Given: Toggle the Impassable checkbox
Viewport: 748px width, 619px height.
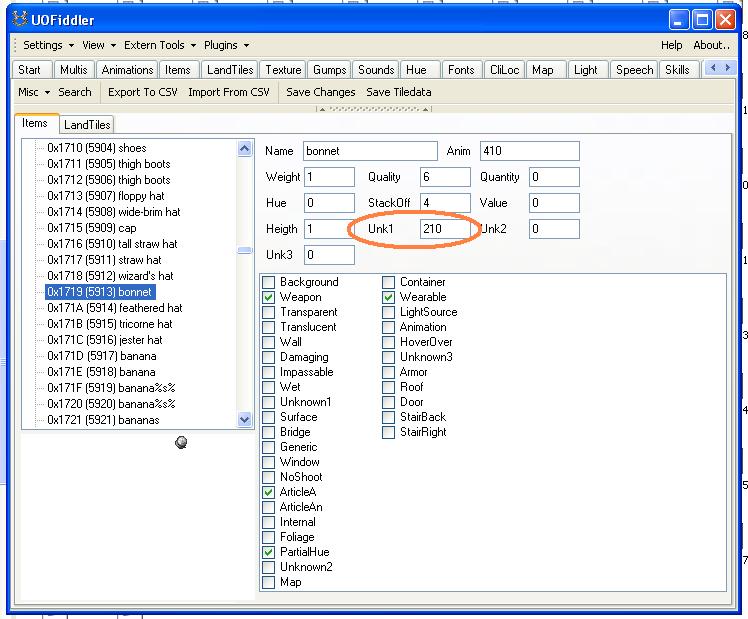Looking at the screenshot, I should [x=269, y=372].
